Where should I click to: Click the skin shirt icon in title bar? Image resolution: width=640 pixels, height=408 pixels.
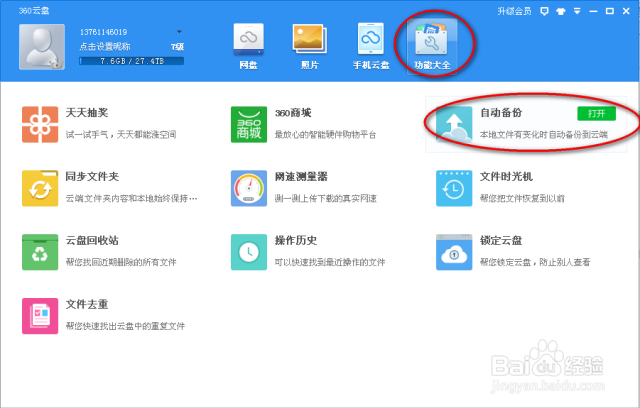(561, 11)
